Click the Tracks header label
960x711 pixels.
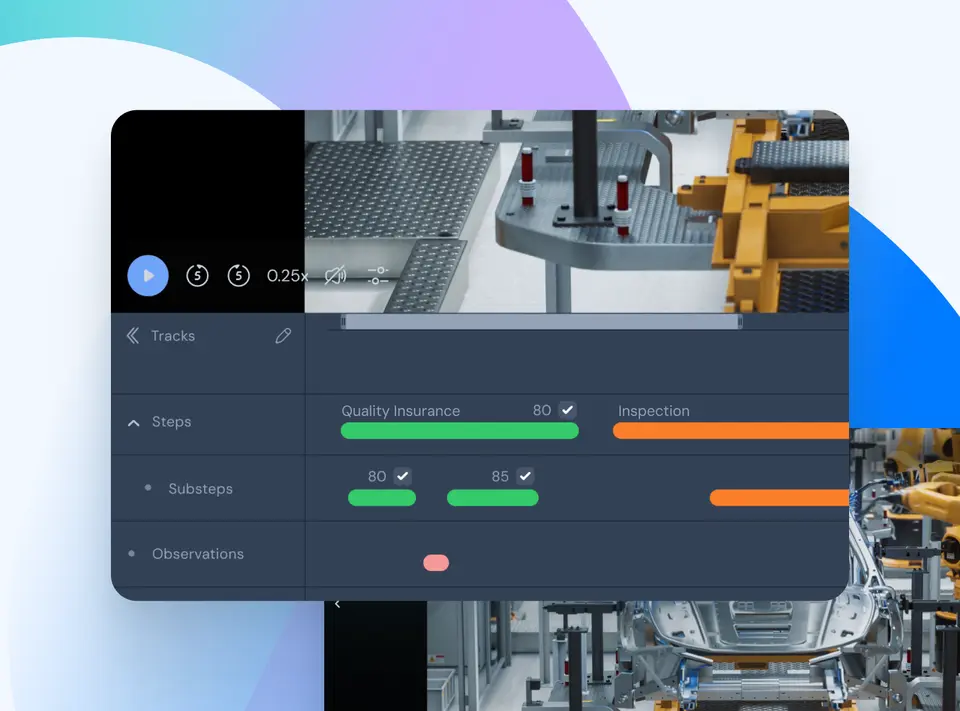pyautogui.click(x=173, y=336)
